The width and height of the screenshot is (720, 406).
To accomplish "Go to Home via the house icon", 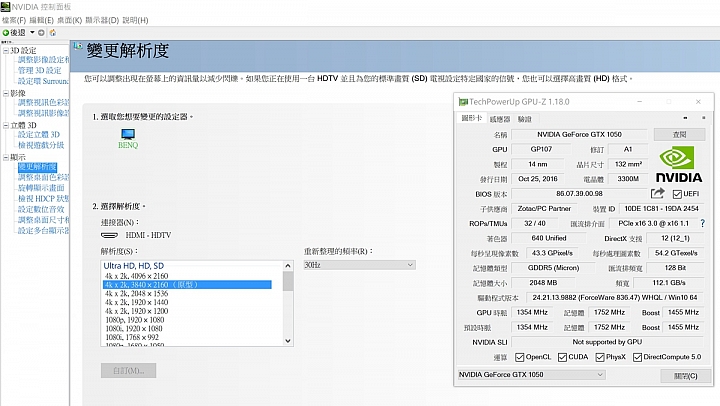I will tap(53, 33).
